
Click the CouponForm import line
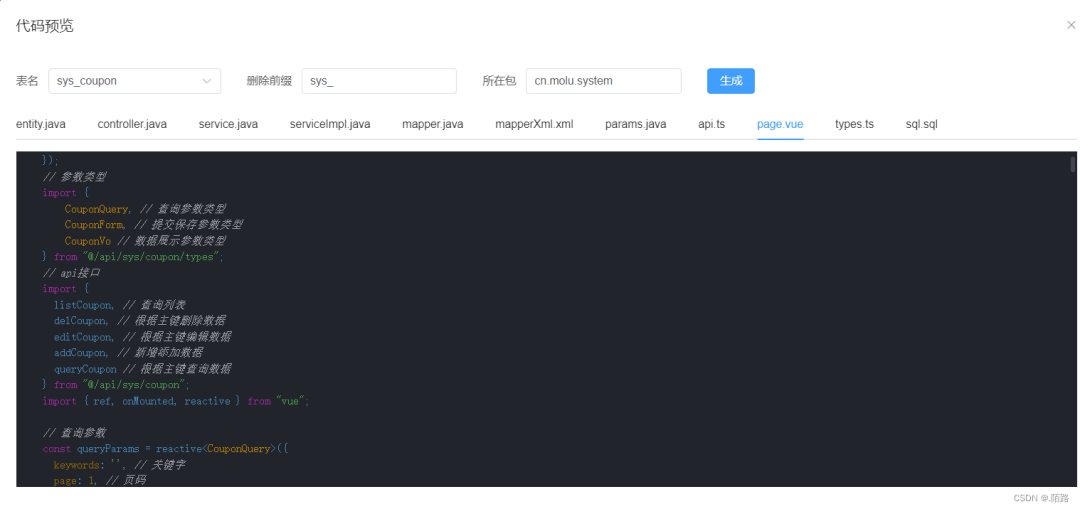(x=154, y=225)
